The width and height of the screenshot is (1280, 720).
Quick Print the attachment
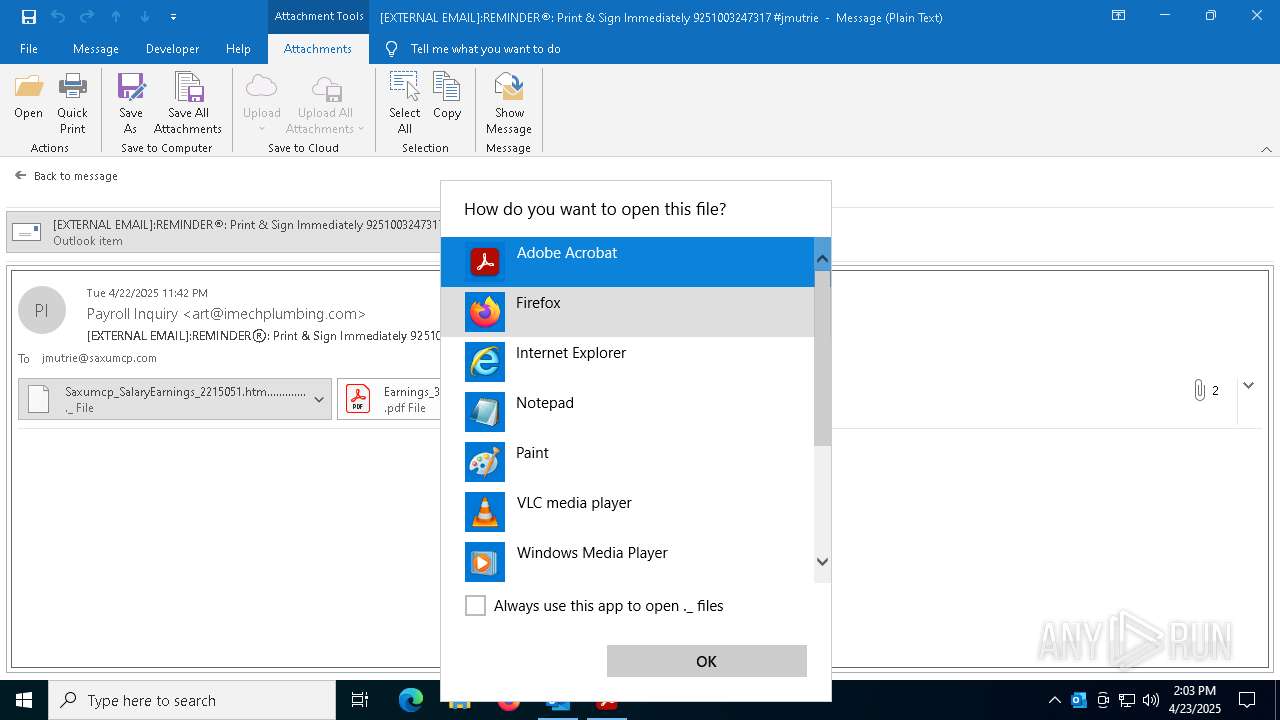[72, 103]
